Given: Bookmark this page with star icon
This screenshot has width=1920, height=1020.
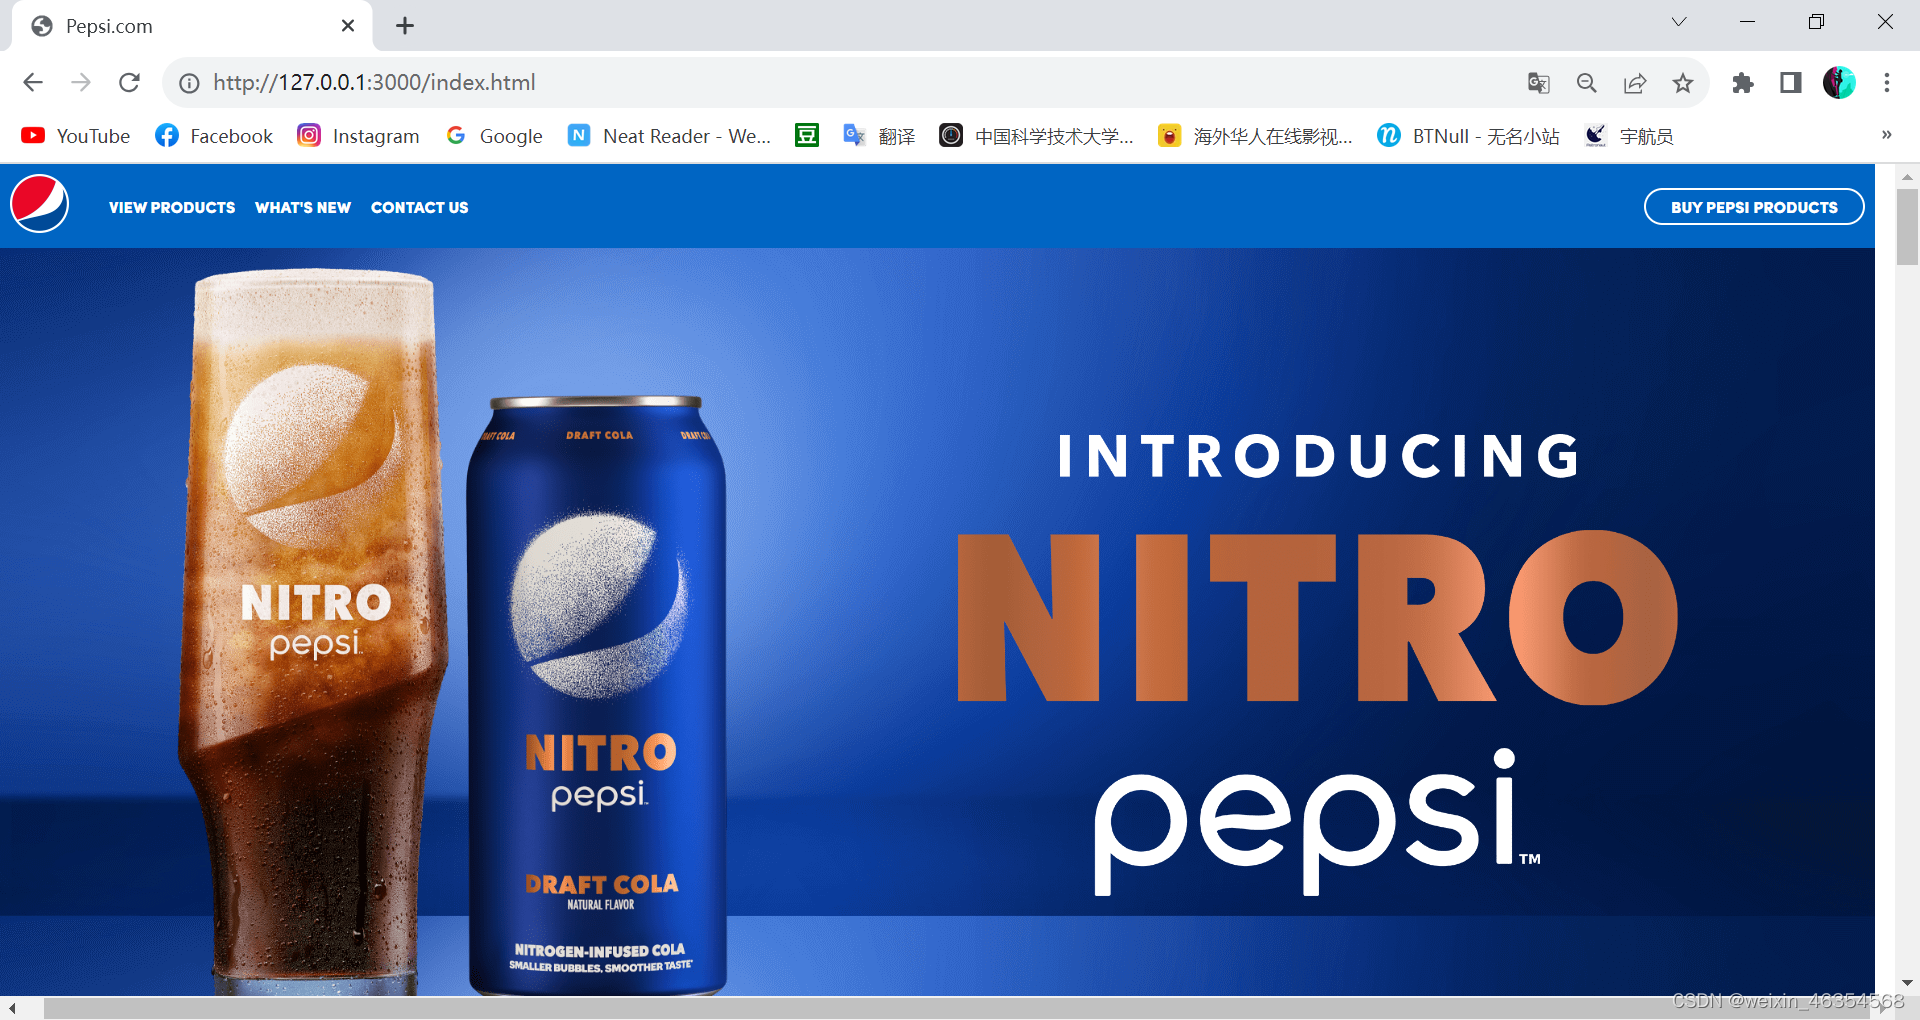Looking at the screenshot, I should (1683, 83).
